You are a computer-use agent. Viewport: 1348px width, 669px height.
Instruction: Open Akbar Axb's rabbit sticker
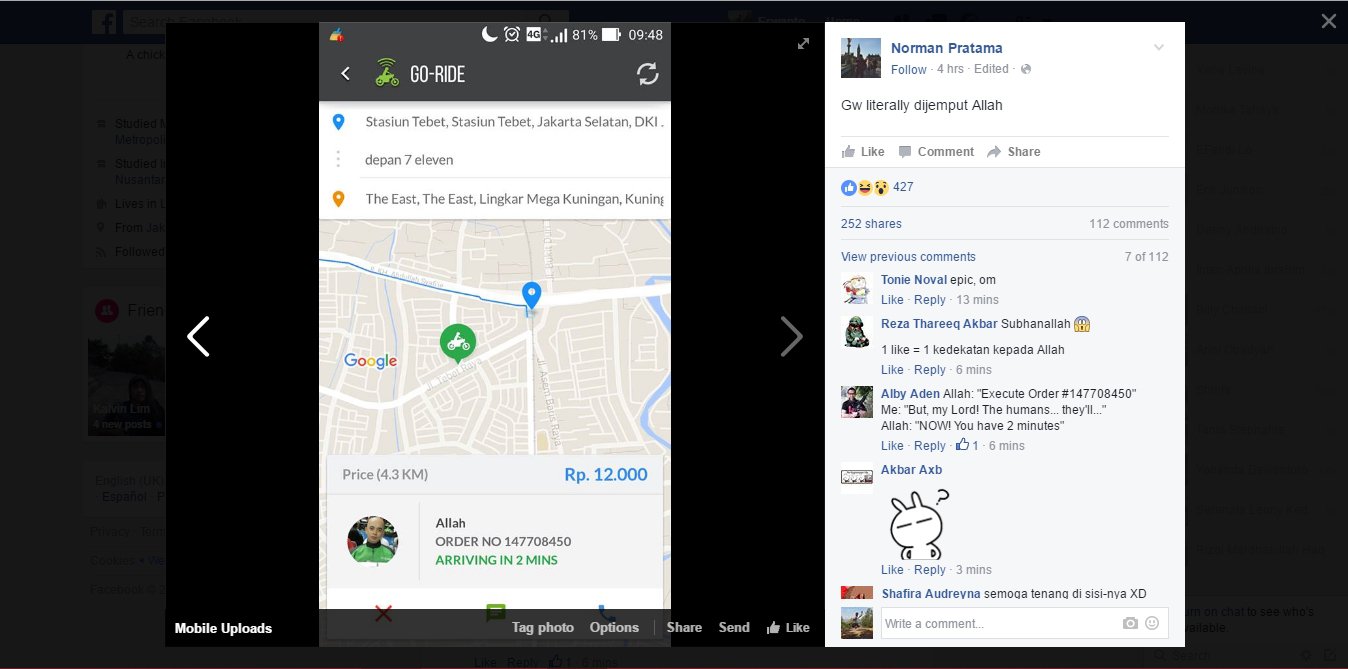917,523
